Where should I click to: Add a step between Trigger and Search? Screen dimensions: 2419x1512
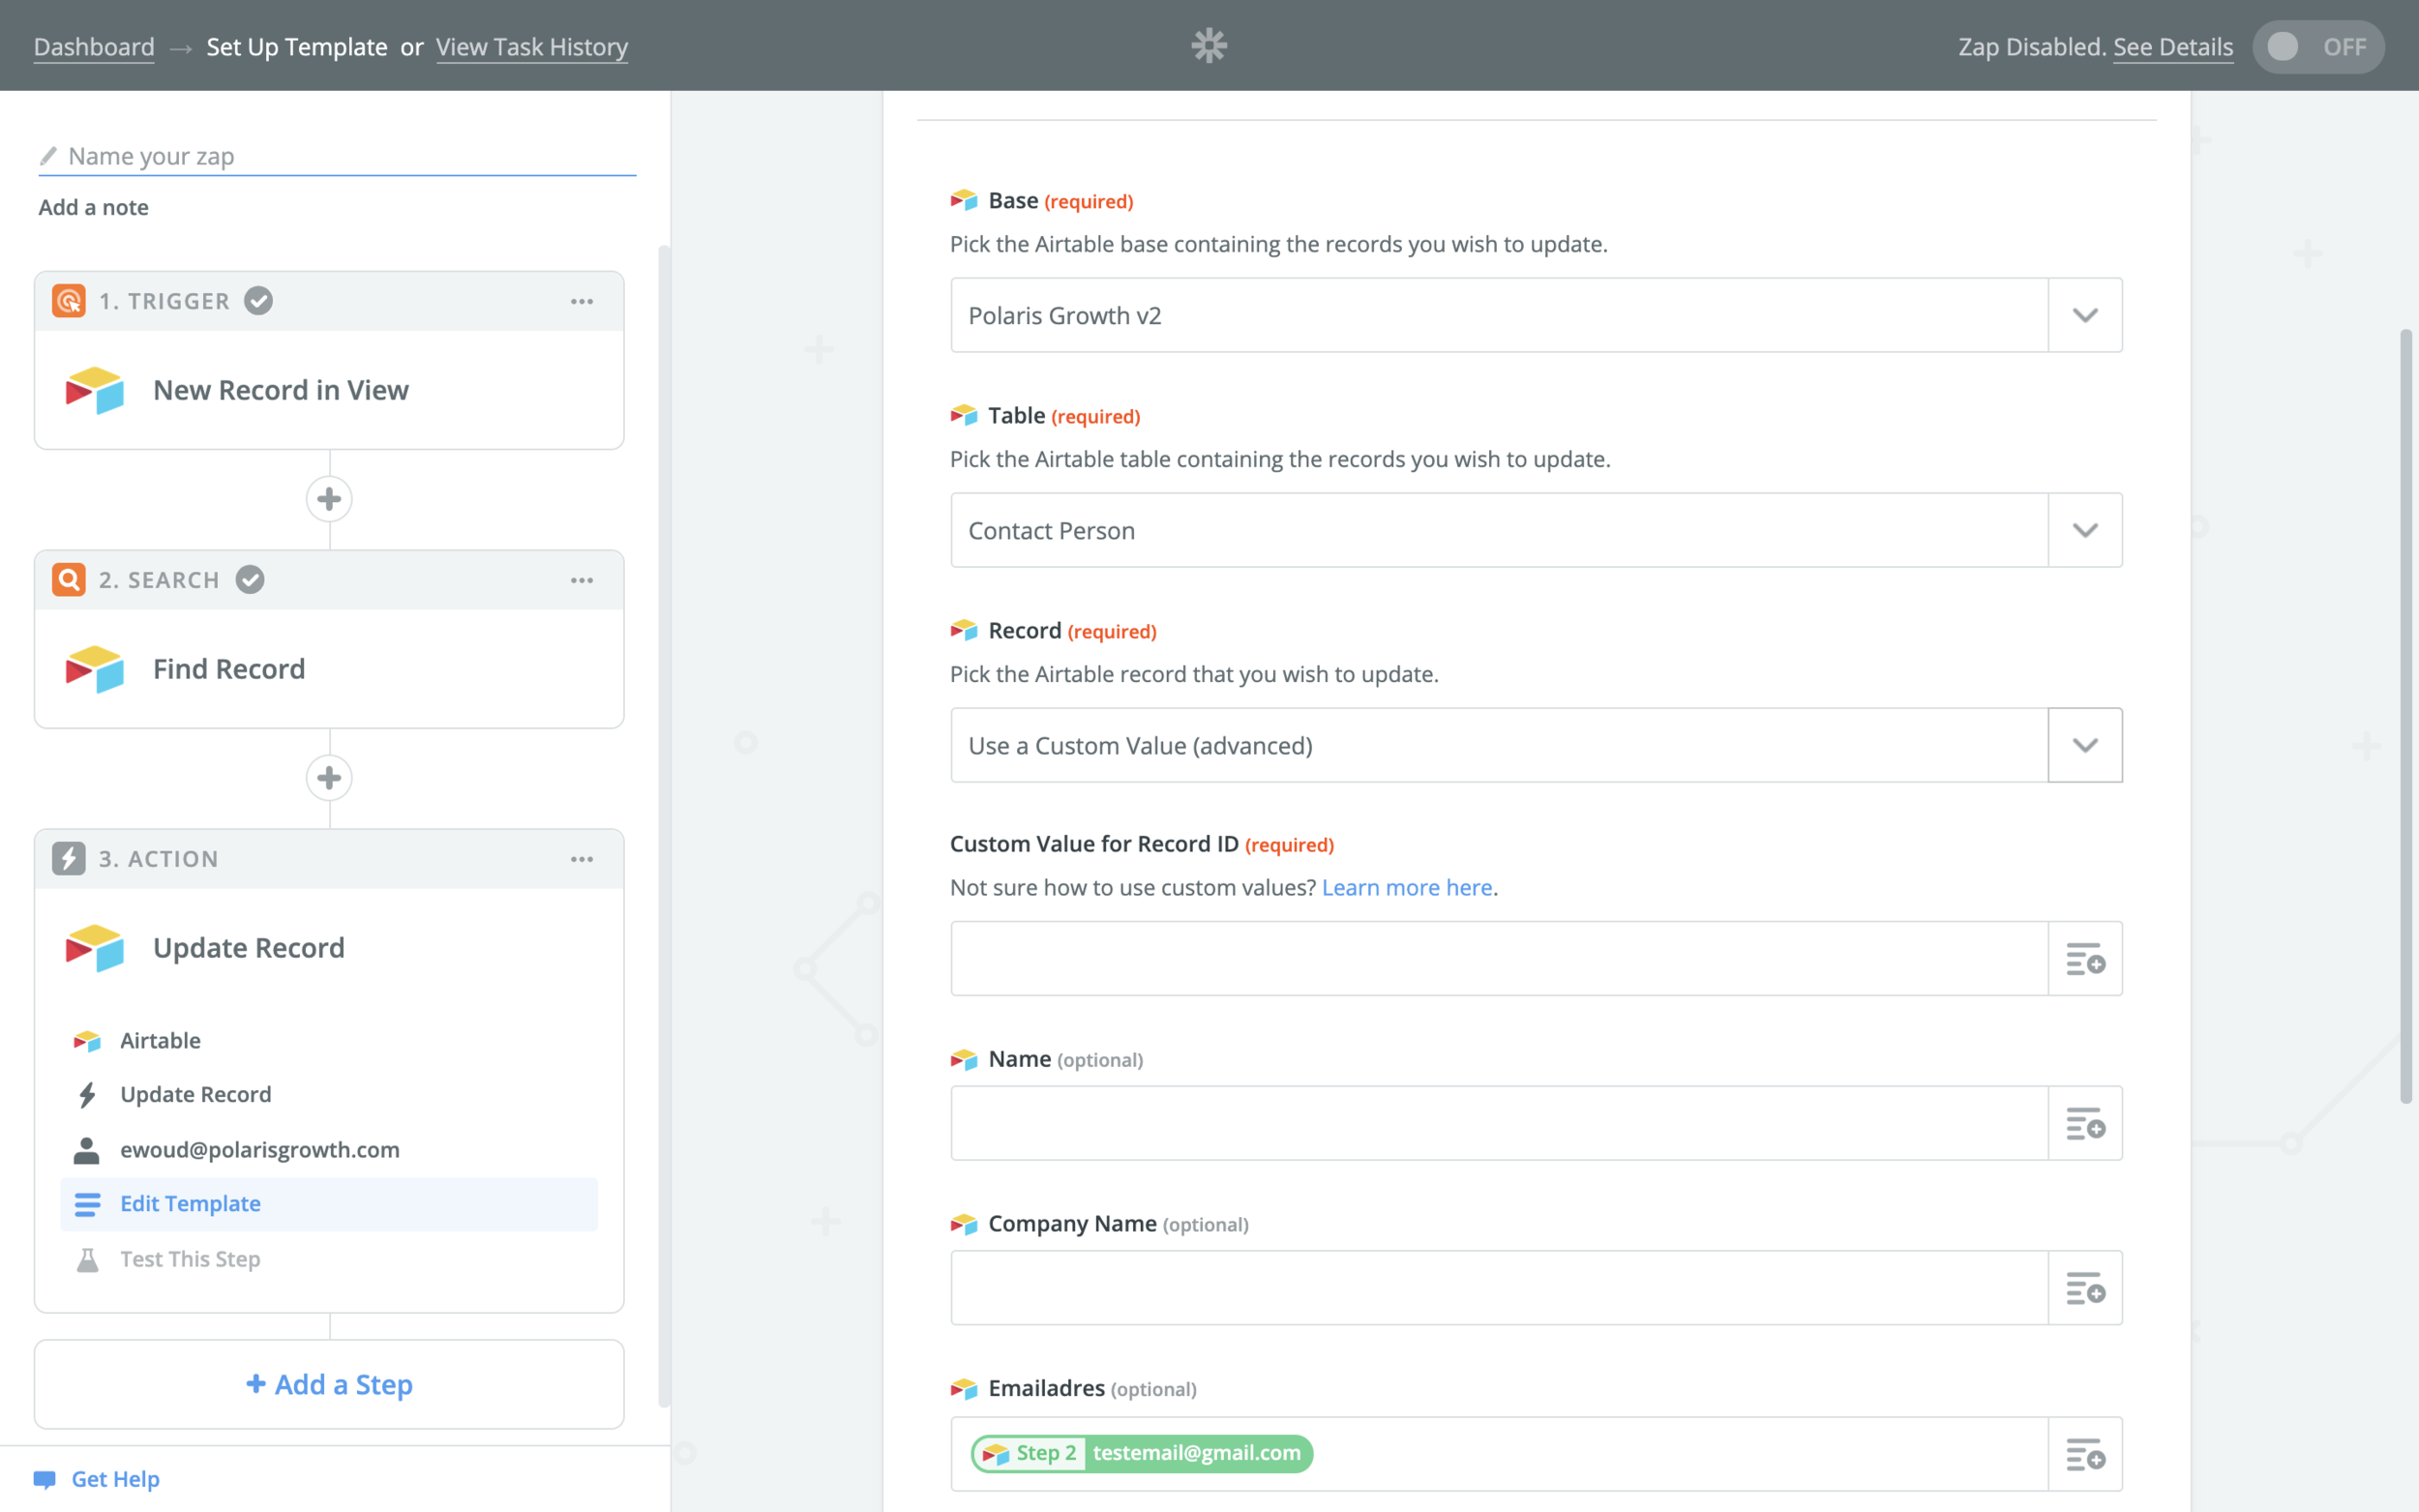click(x=329, y=499)
